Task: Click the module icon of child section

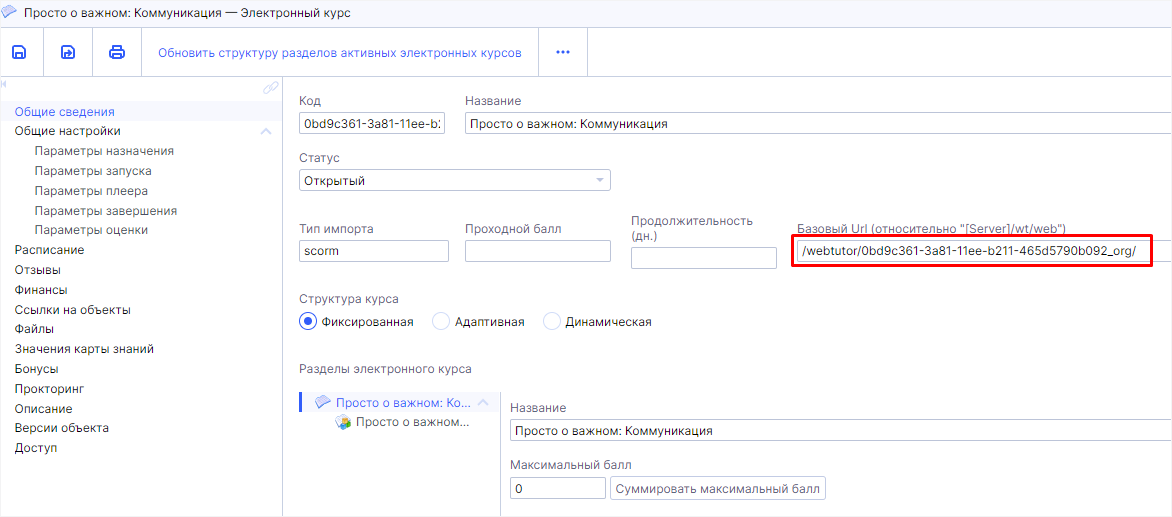Action: click(x=343, y=422)
